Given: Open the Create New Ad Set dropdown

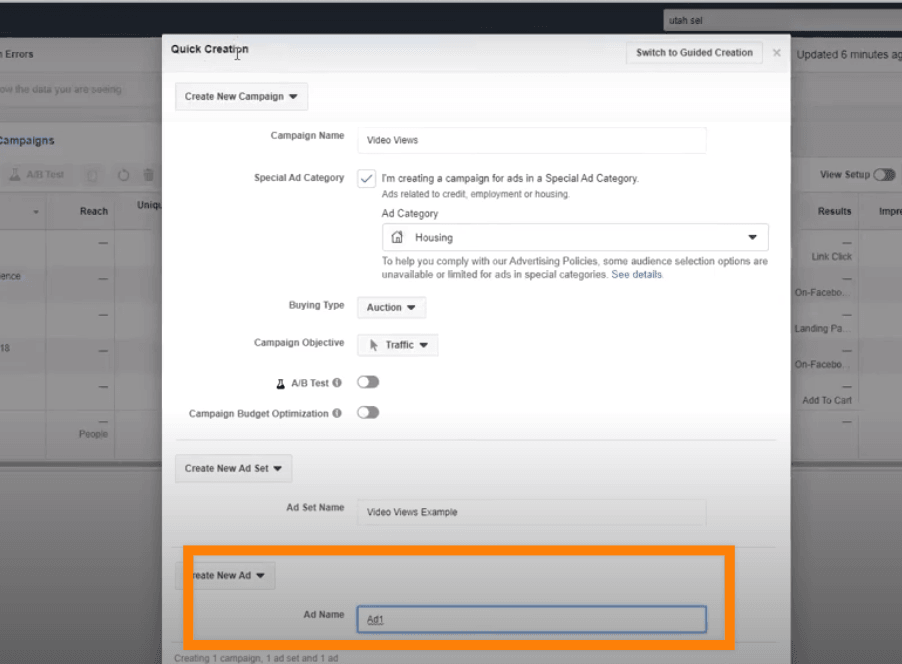Looking at the screenshot, I should 234,468.
